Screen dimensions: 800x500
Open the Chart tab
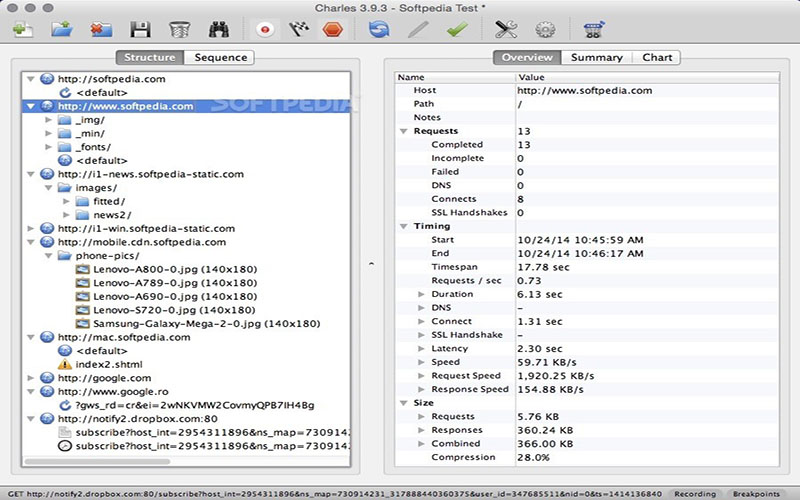coord(657,57)
